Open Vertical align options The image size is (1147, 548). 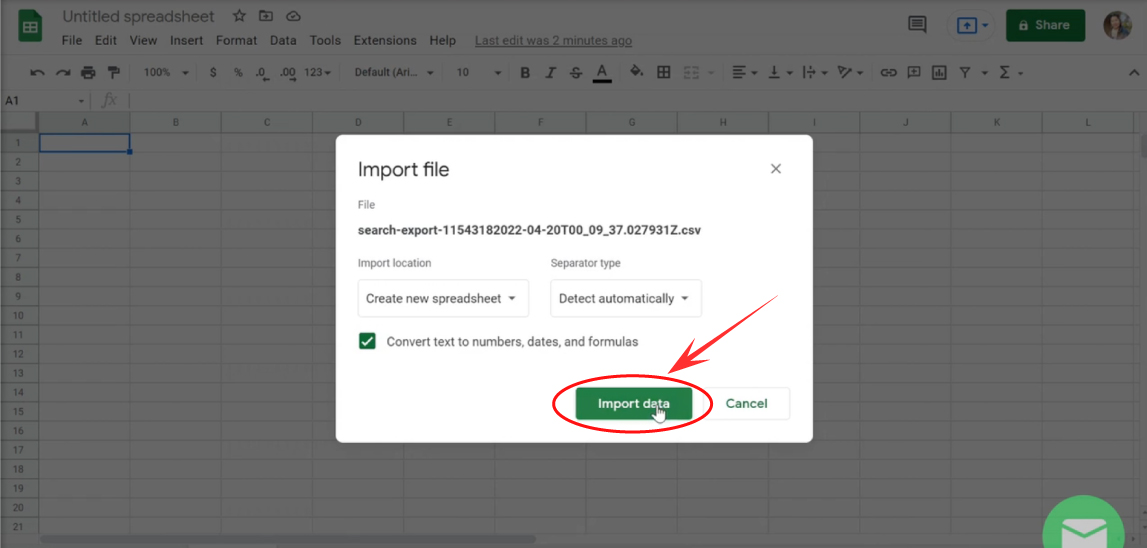click(781, 72)
